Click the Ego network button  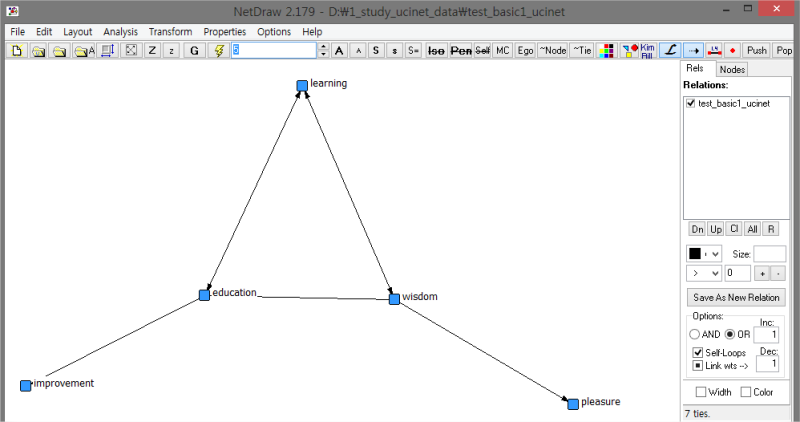[x=525, y=51]
